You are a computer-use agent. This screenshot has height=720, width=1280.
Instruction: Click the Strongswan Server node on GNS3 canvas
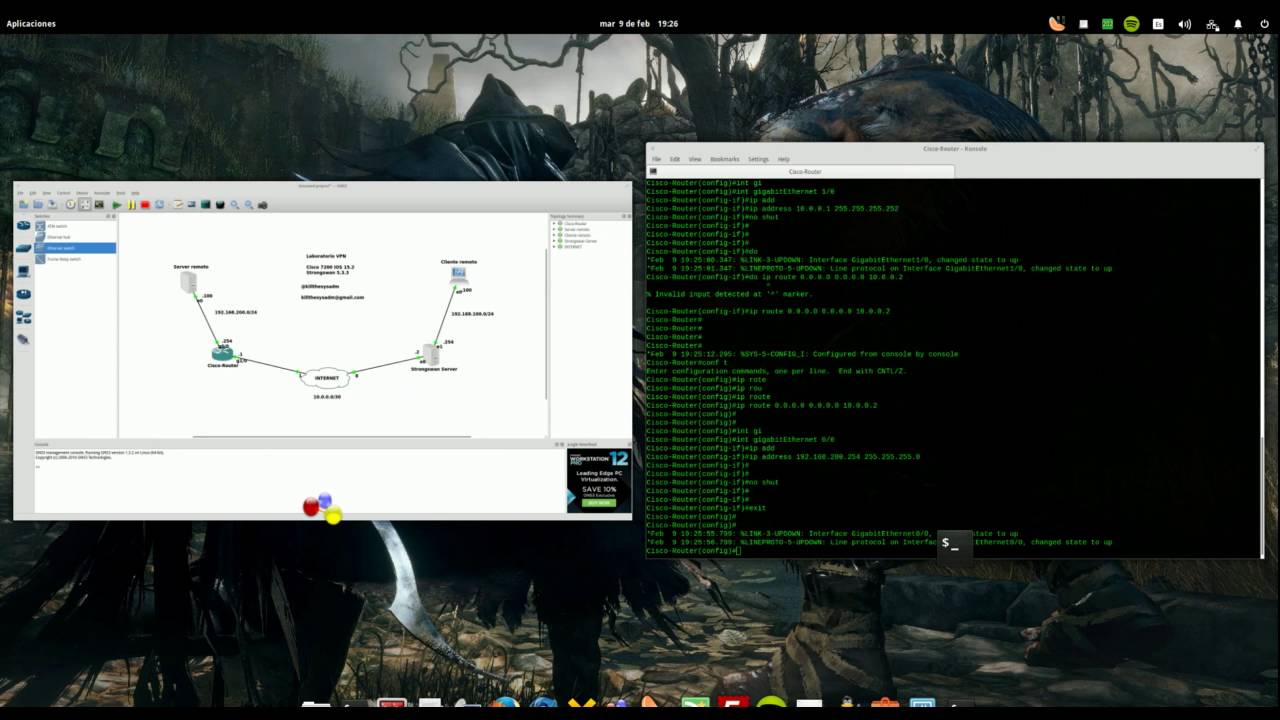click(x=431, y=354)
